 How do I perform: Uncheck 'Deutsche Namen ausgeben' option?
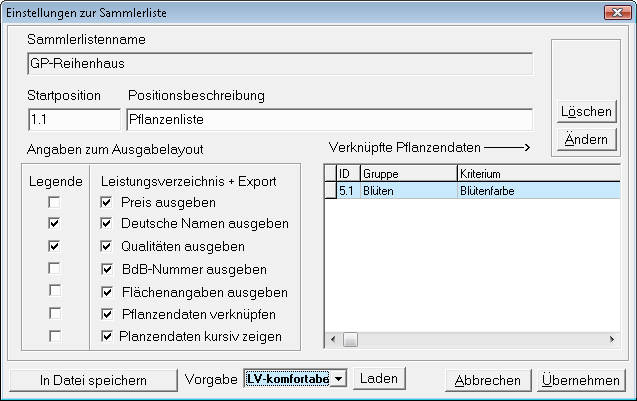(108, 224)
